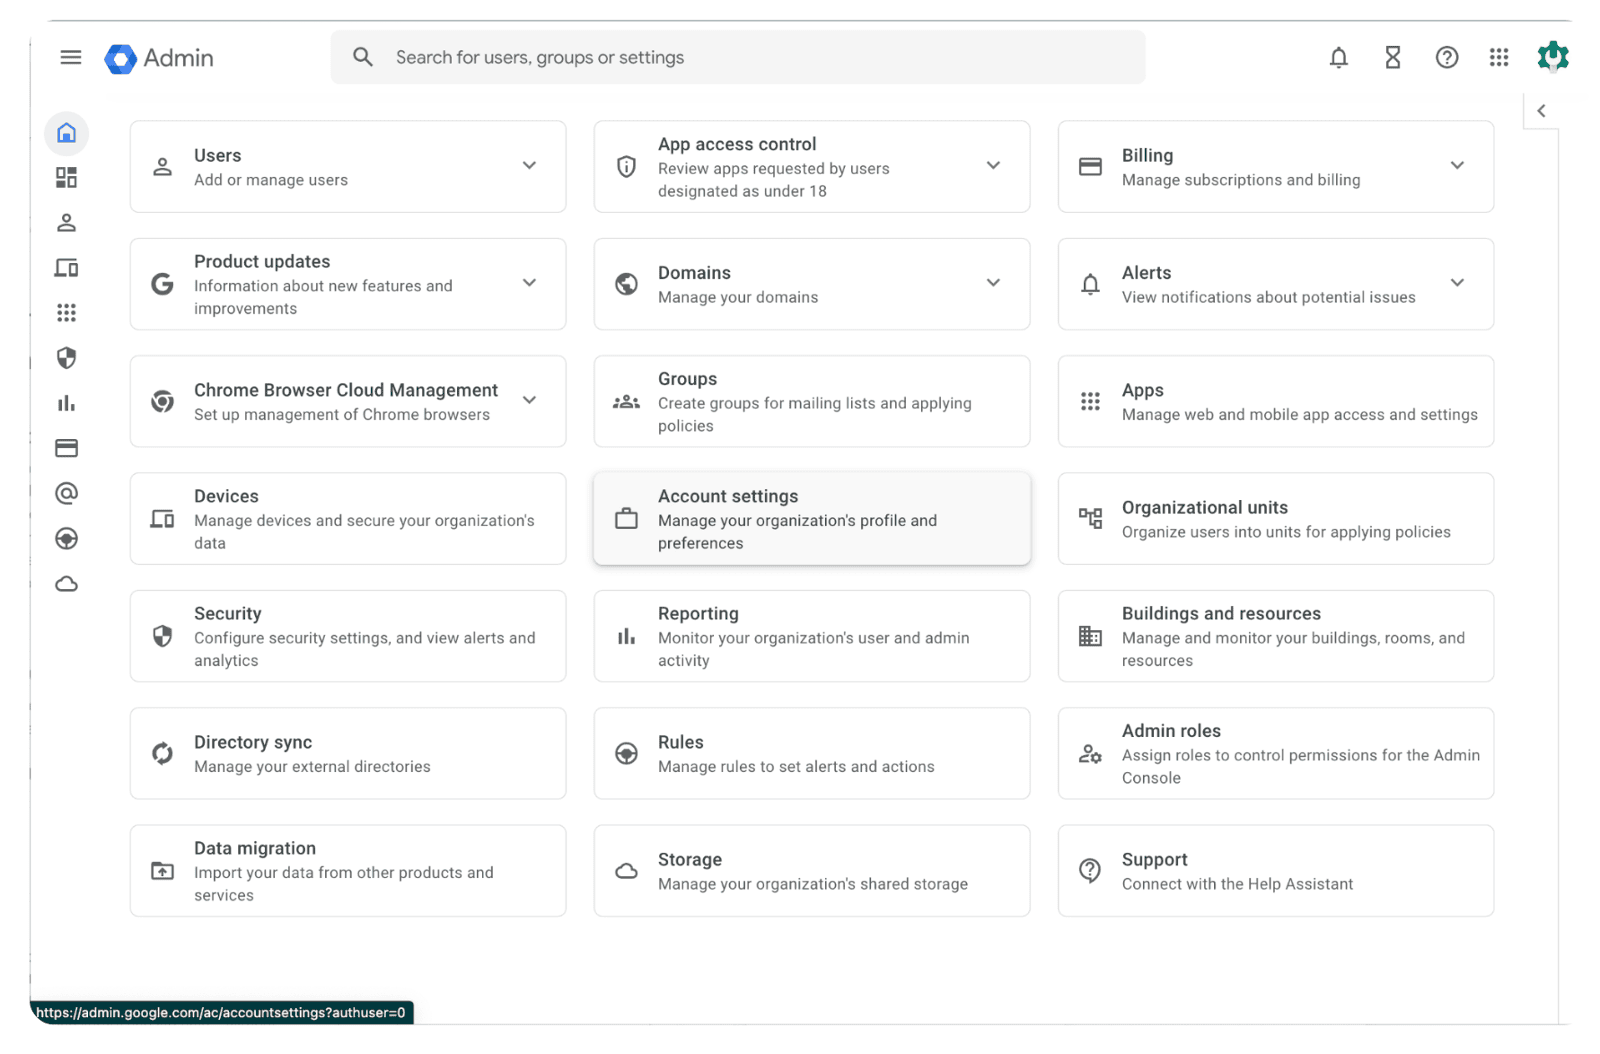
Task: Click the Security shield sidebar icon
Action: (x=67, y=358)
